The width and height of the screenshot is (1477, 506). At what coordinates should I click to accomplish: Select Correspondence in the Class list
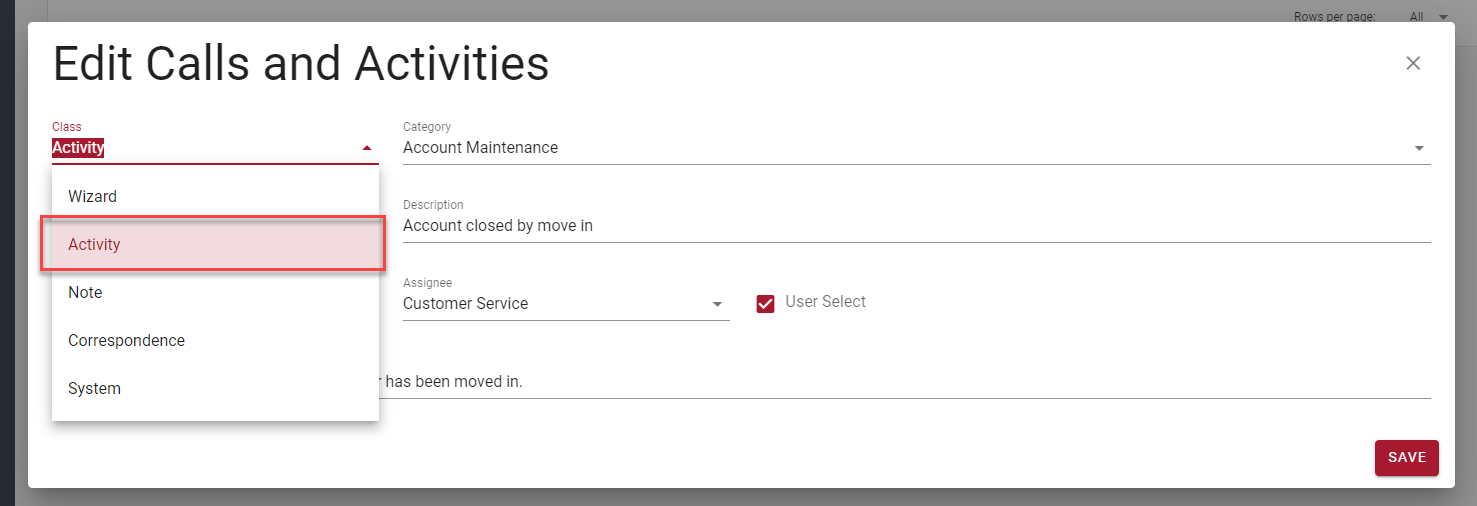click(x=126, y=341)
